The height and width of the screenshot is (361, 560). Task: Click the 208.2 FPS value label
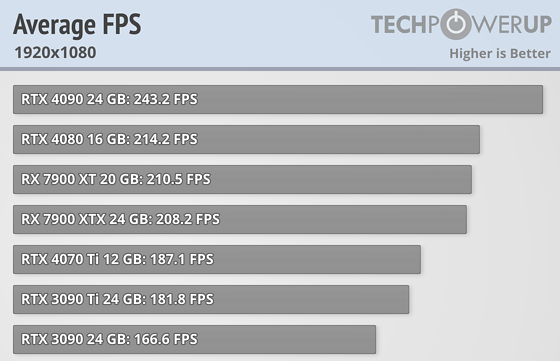(x=188, y=219)
